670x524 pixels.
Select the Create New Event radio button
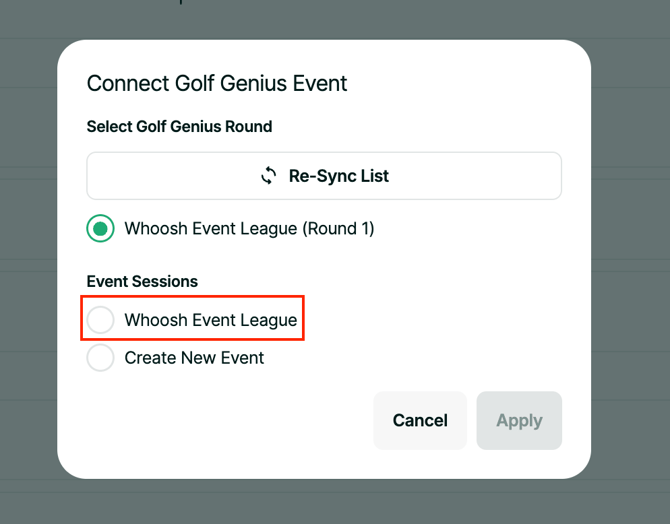tap(100, 357)
